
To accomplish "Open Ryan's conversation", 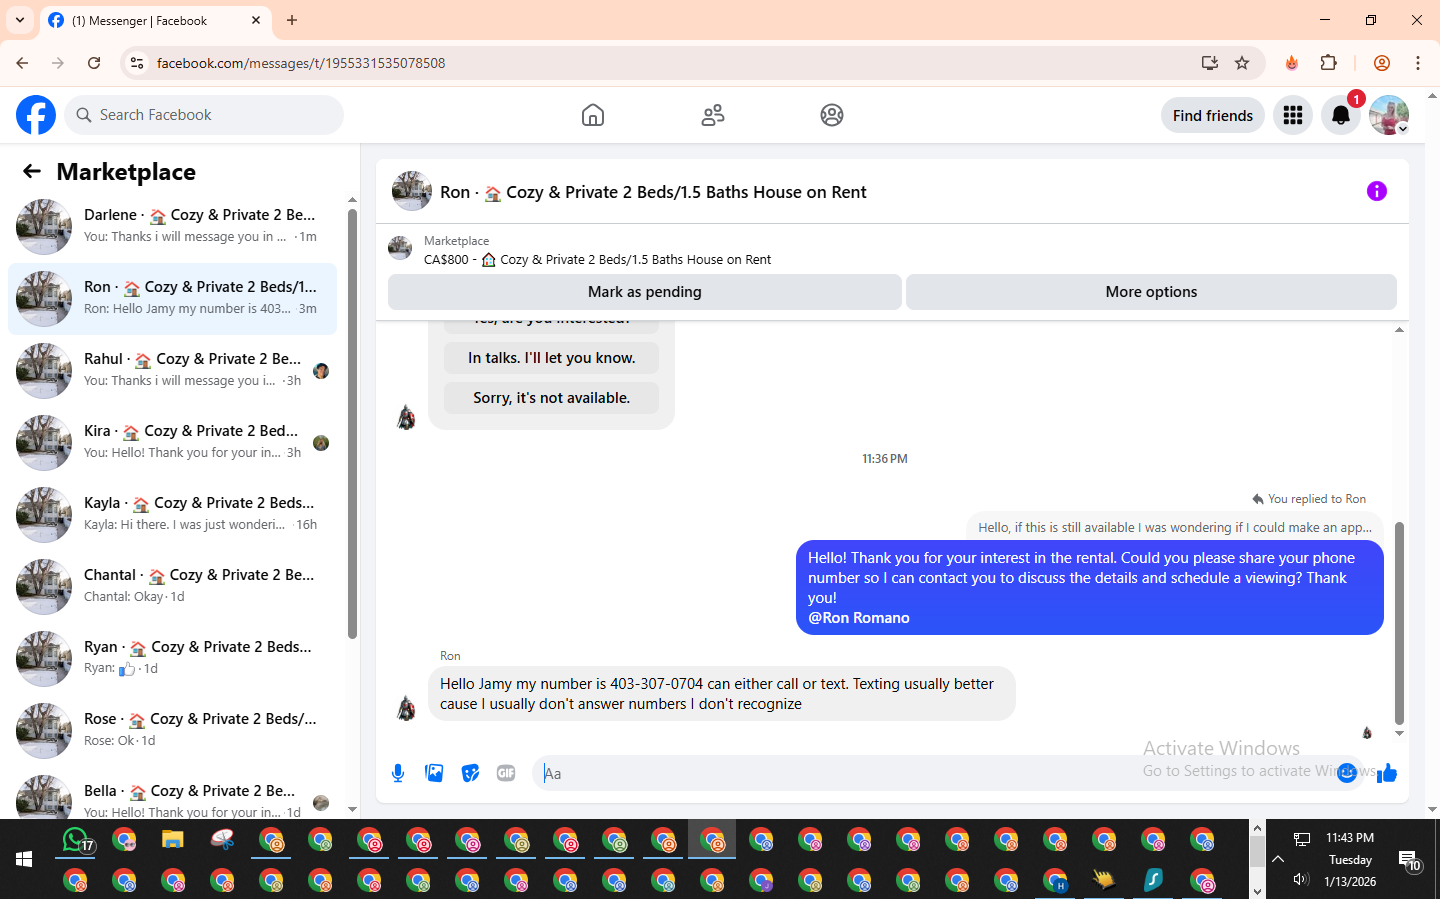I will [172, 659].
